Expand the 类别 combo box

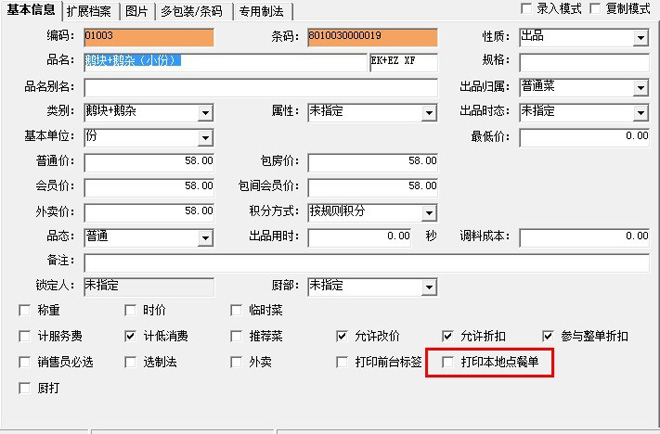204,113
